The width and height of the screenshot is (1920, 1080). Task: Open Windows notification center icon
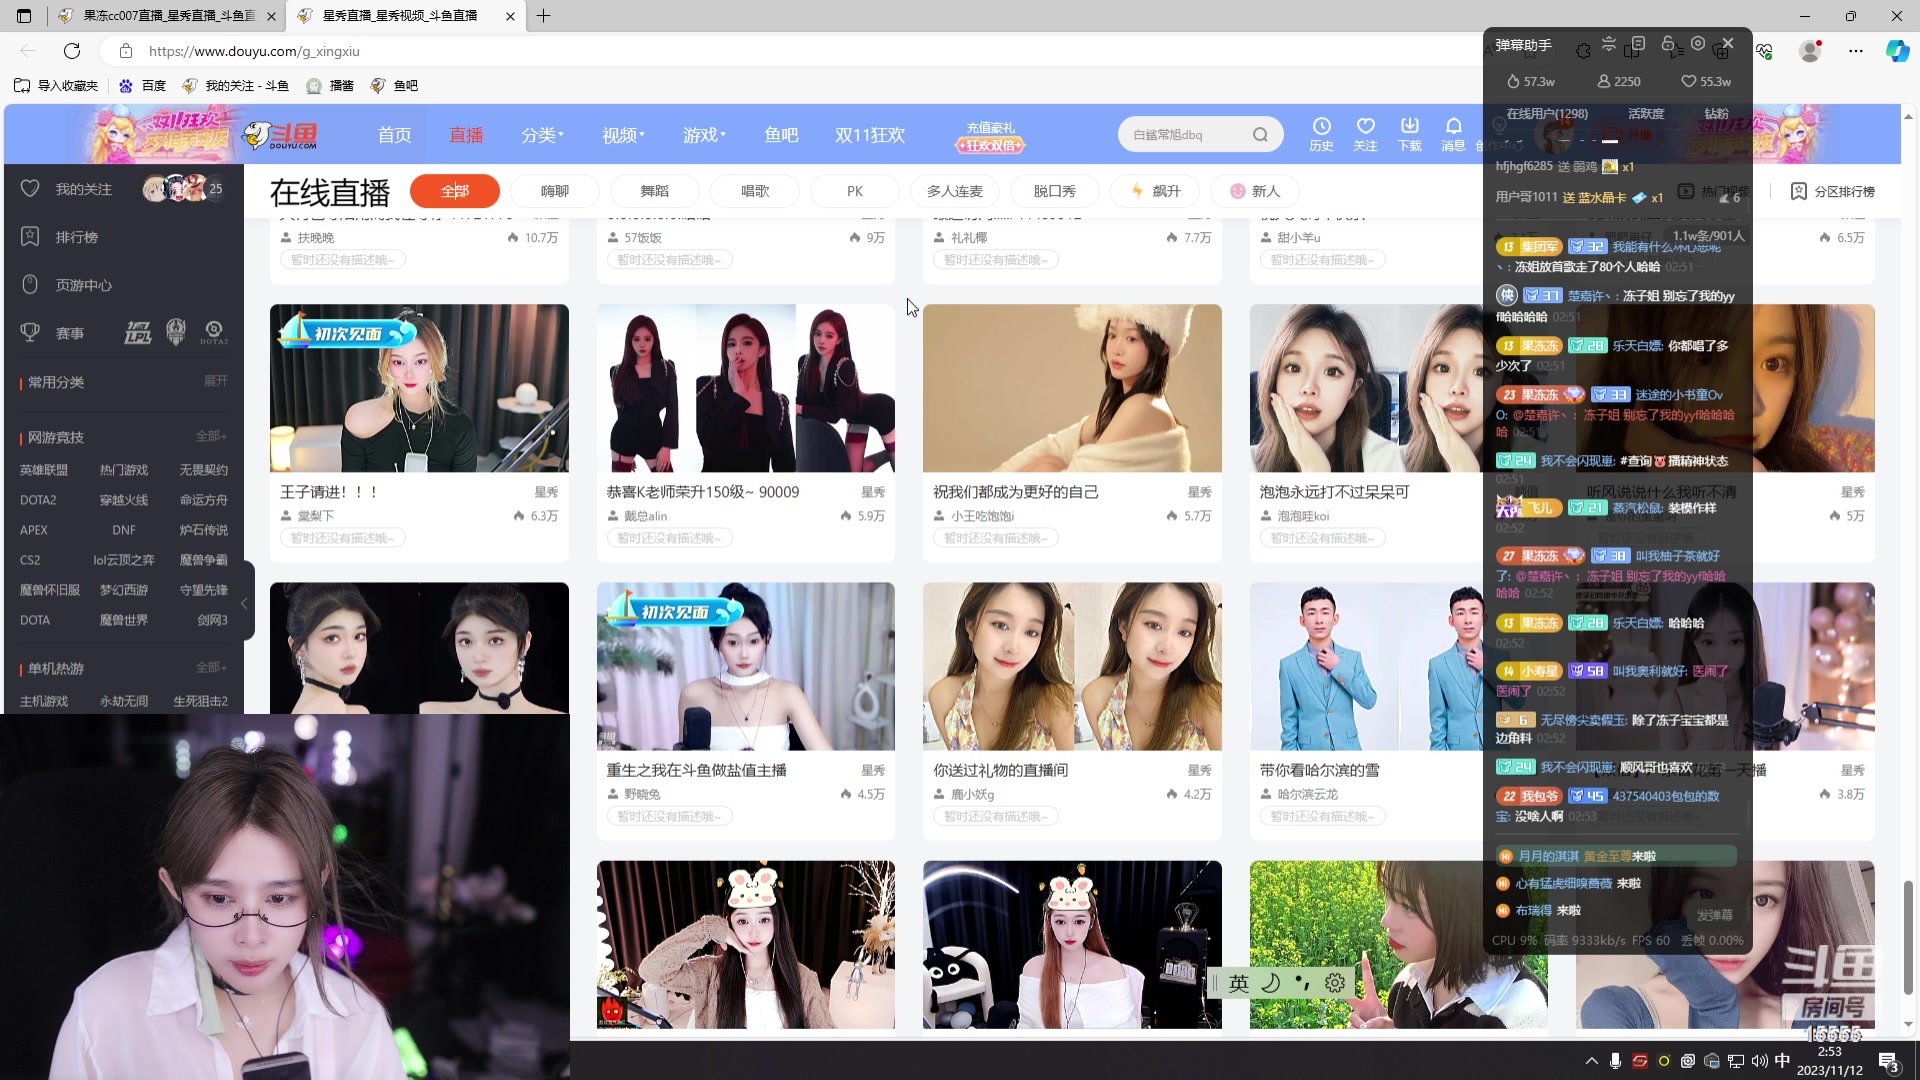1889,1062
